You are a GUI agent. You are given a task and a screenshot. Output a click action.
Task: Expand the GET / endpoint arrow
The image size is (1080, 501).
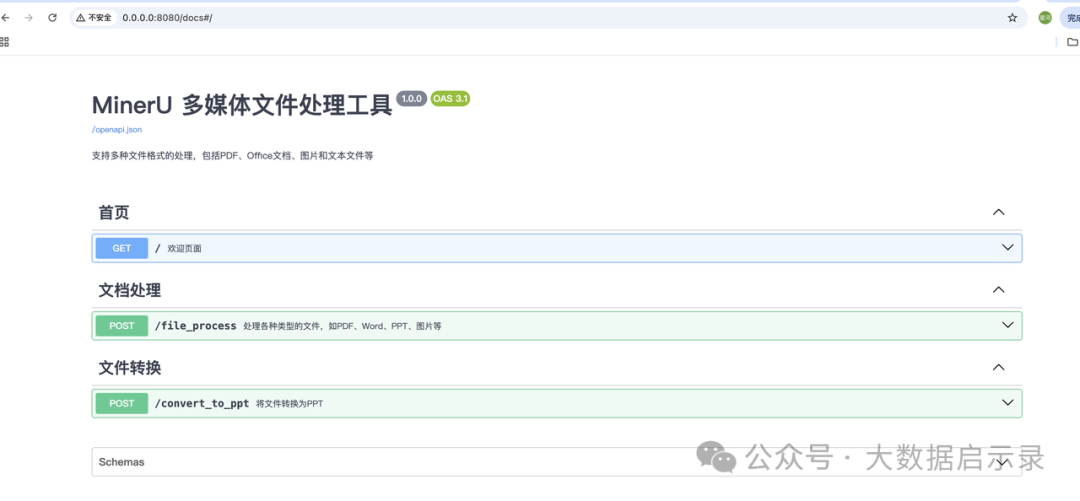(x=1008, y=247)
